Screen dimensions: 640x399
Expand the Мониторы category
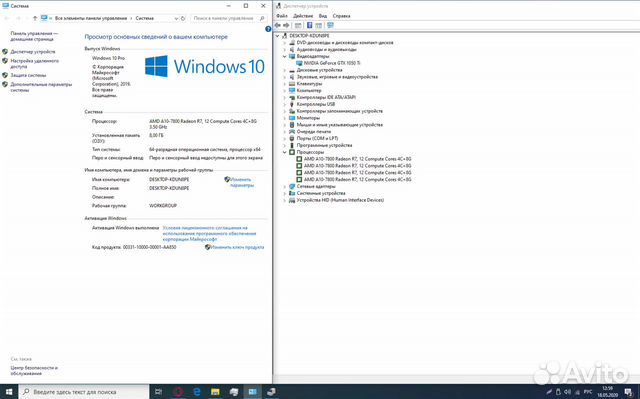(x=285, y=118)
